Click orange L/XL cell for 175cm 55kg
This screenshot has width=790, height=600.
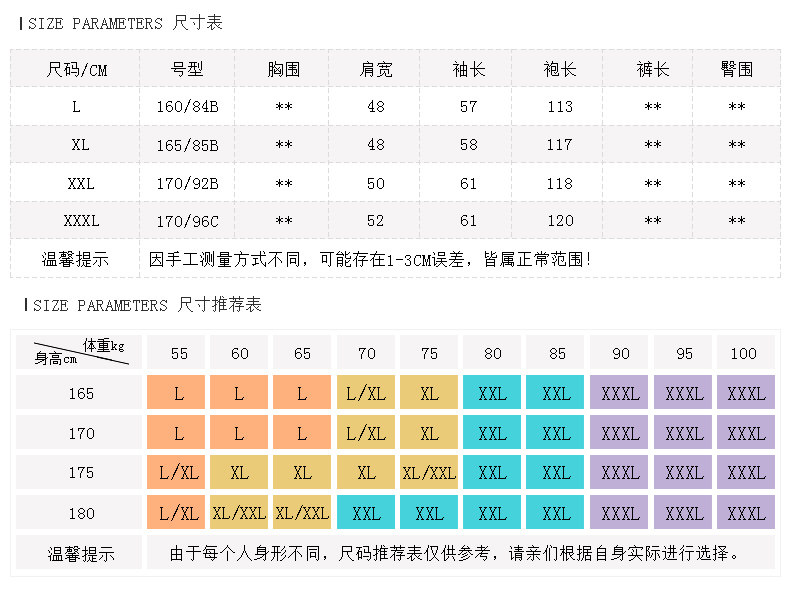(x=176, y=472)
